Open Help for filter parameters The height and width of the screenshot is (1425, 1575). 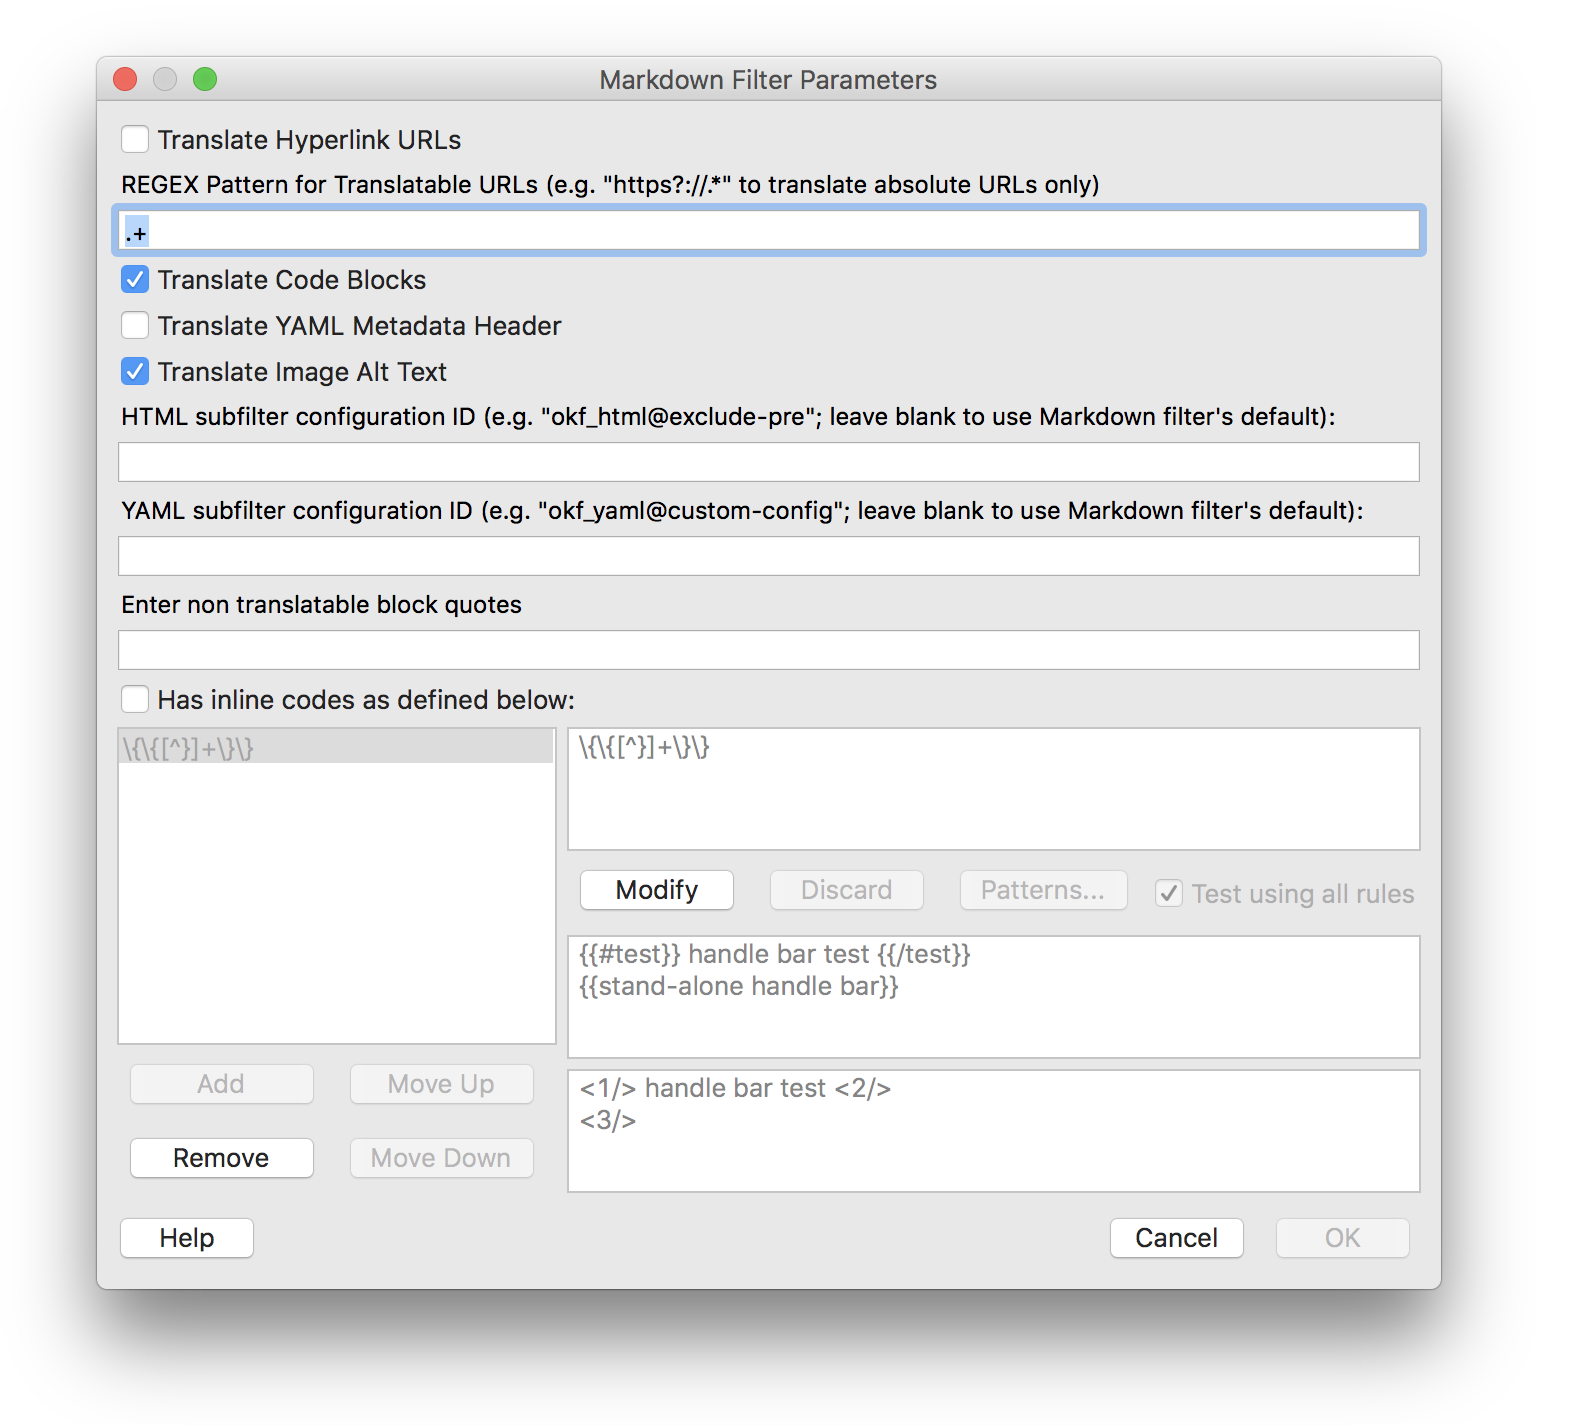(187, 1238)
